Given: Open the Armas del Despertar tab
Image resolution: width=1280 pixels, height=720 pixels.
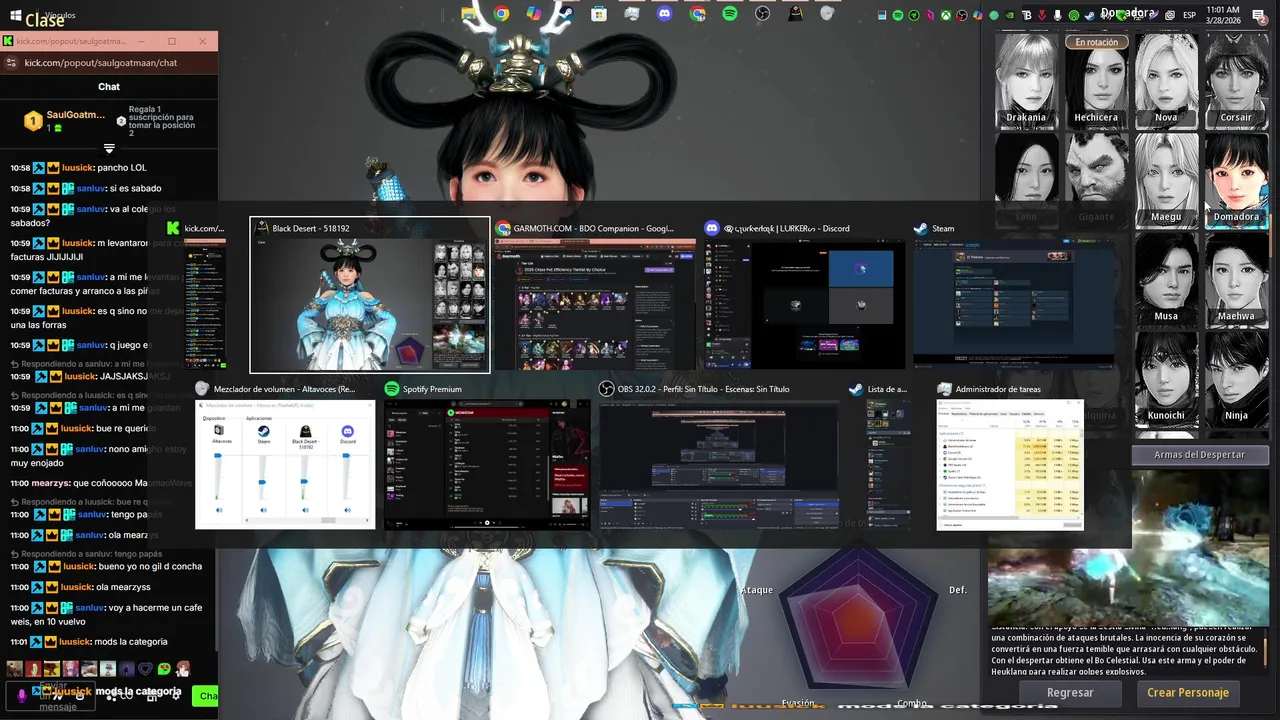Looking at the screenshot, I should click(x=1200, y=454).
